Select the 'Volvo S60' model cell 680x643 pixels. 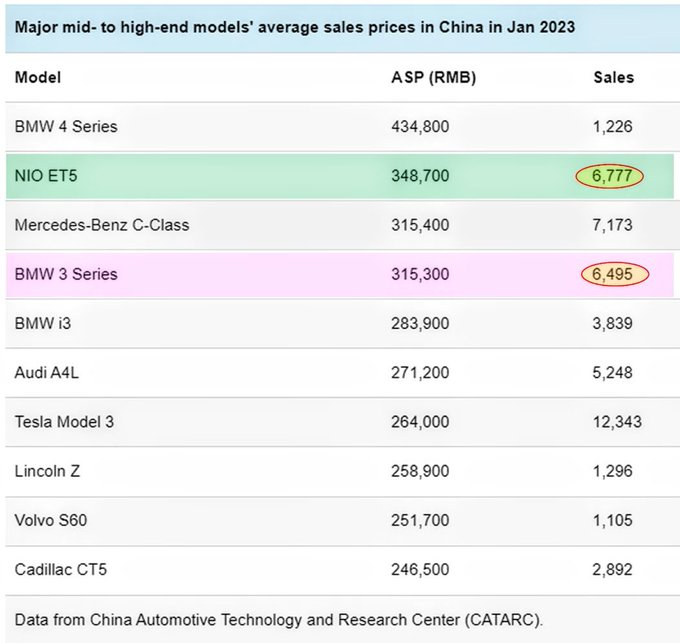(51, 520)
